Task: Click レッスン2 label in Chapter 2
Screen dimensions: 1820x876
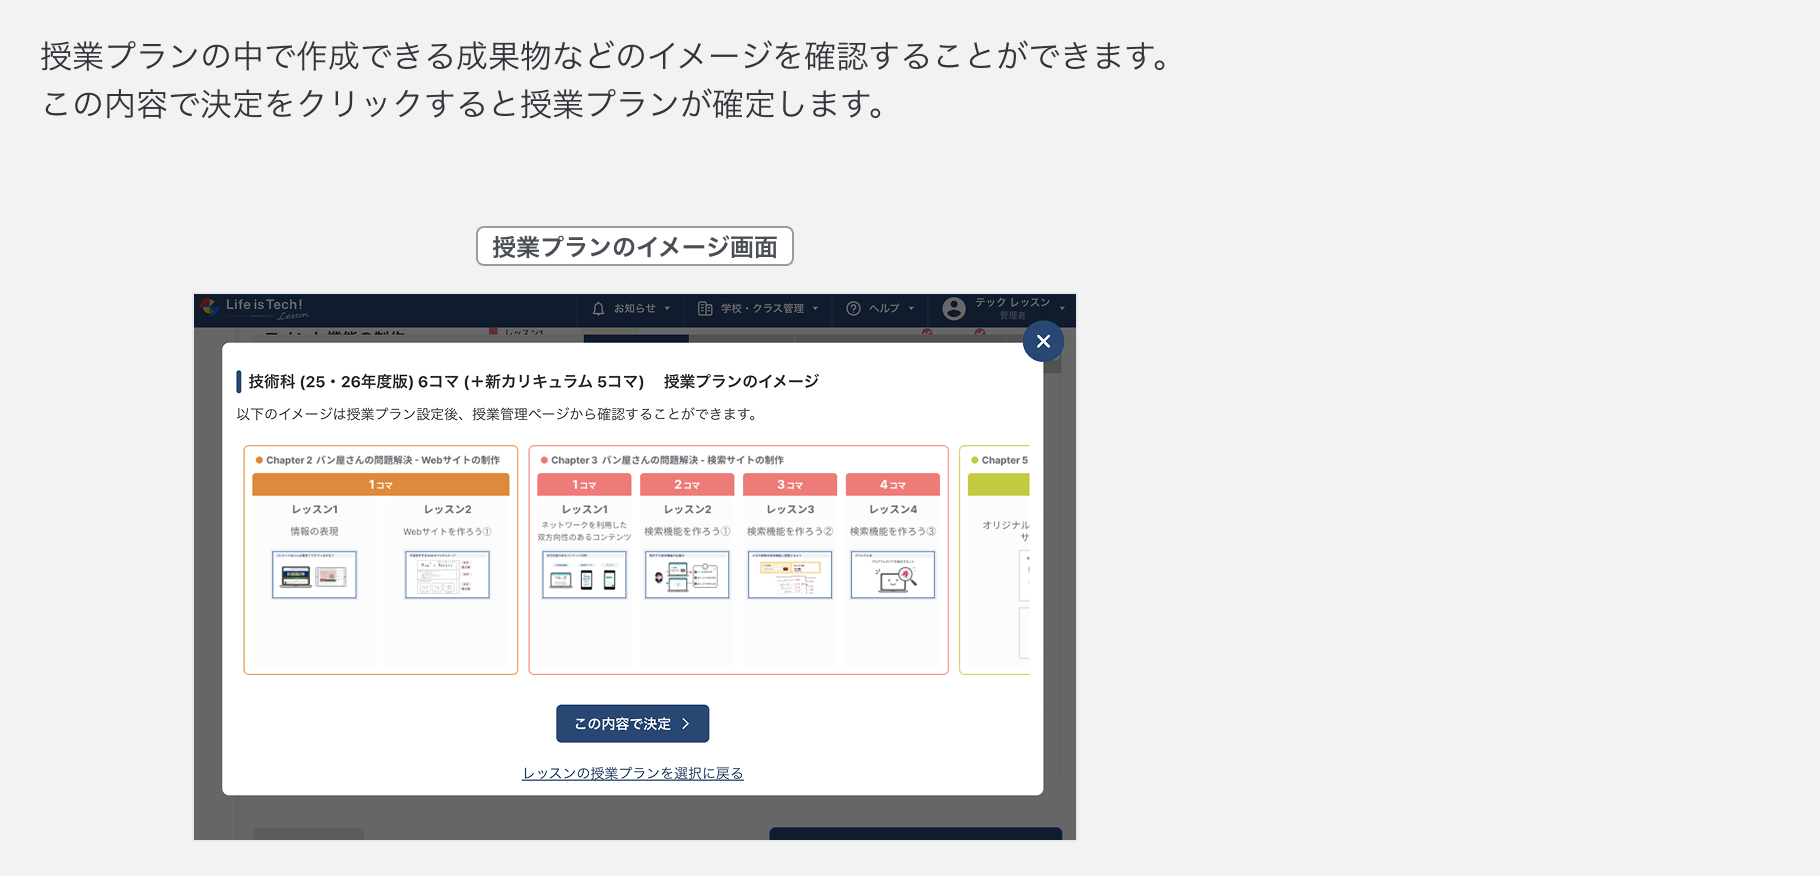Action: click(447, 509)
